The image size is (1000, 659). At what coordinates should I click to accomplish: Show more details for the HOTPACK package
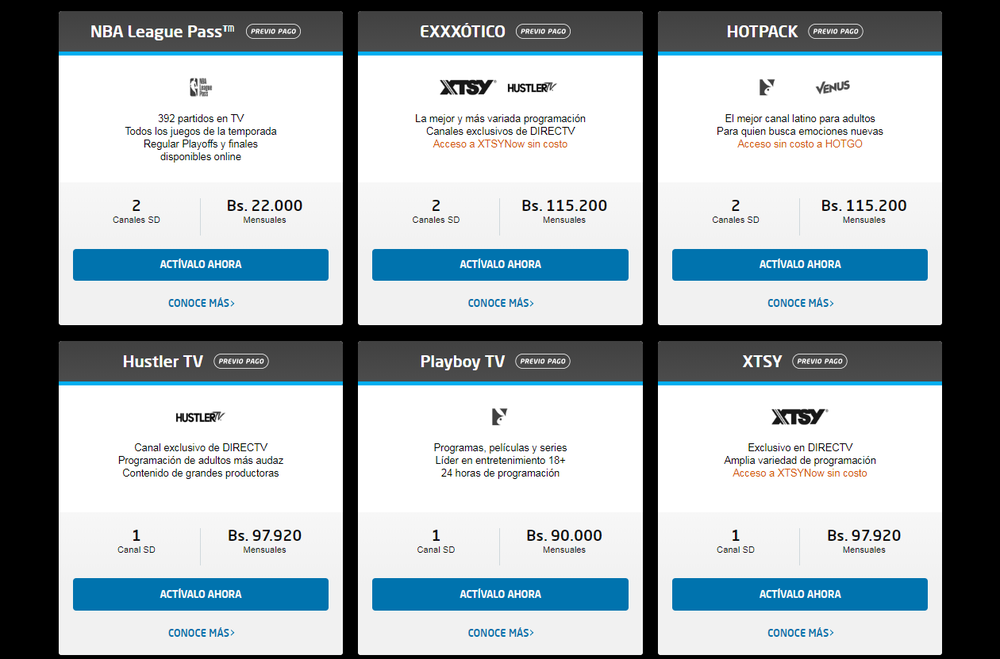[x=801, y=303]
